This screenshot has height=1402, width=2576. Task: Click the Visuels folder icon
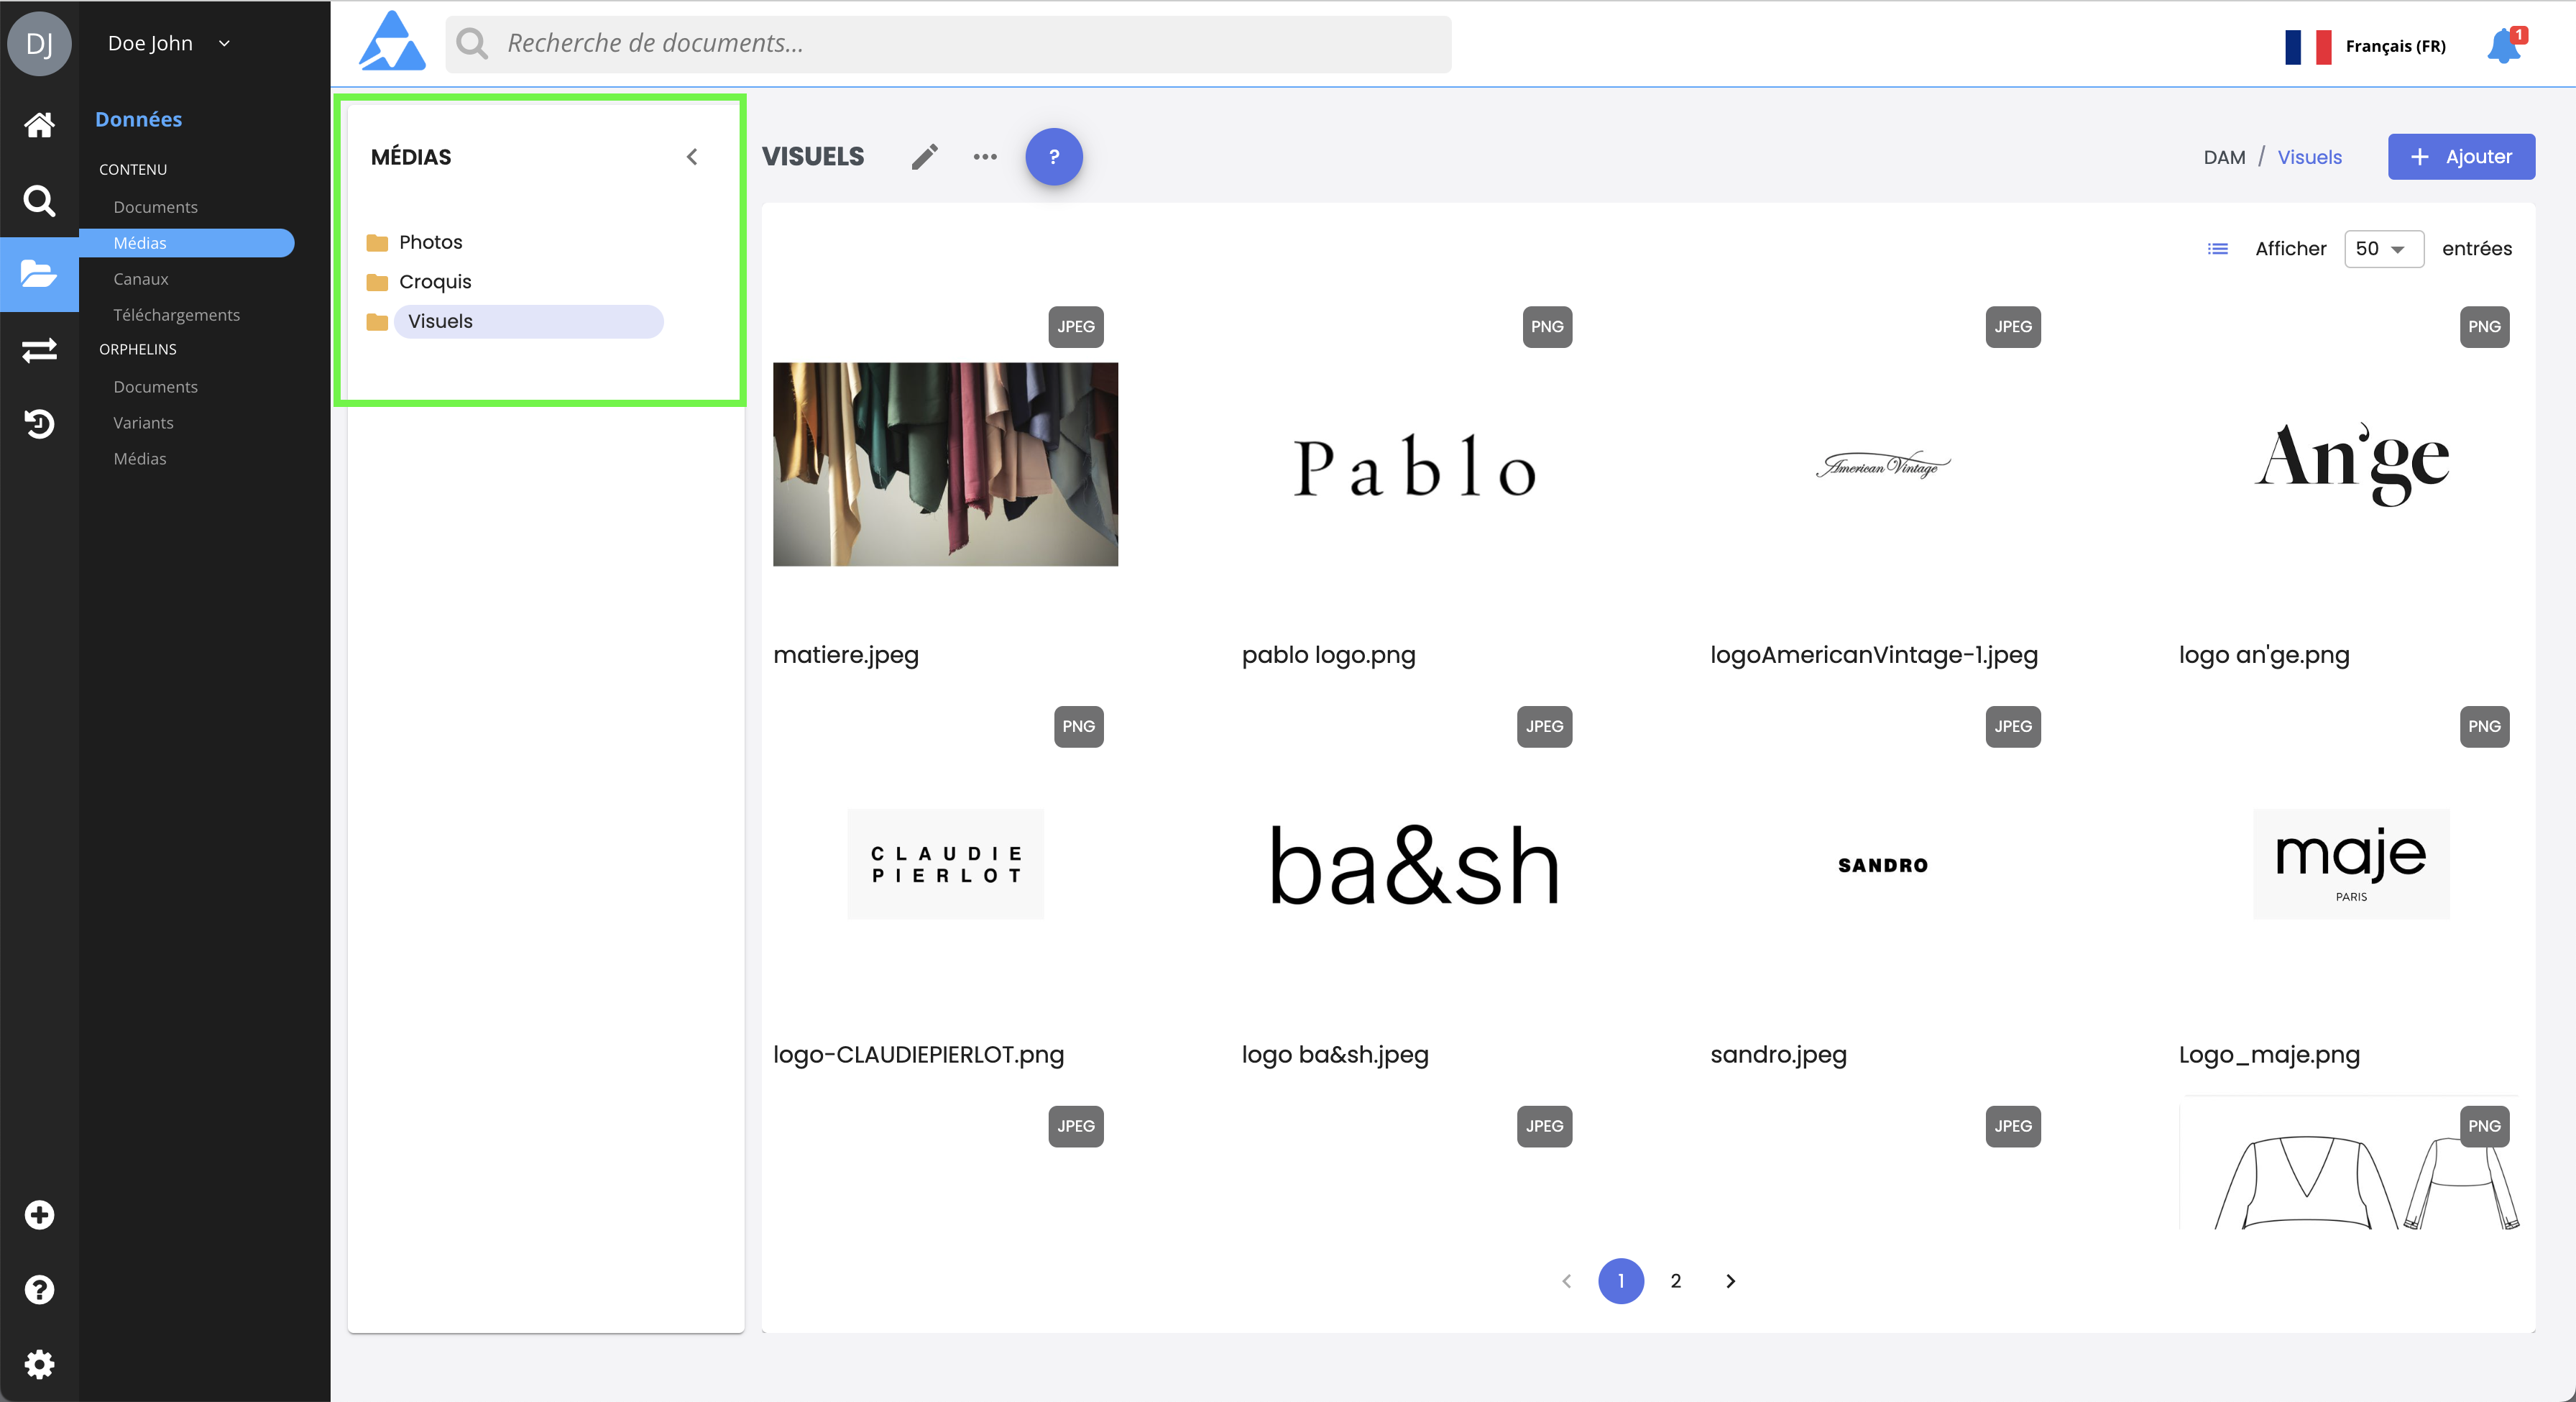coord(377,322)
